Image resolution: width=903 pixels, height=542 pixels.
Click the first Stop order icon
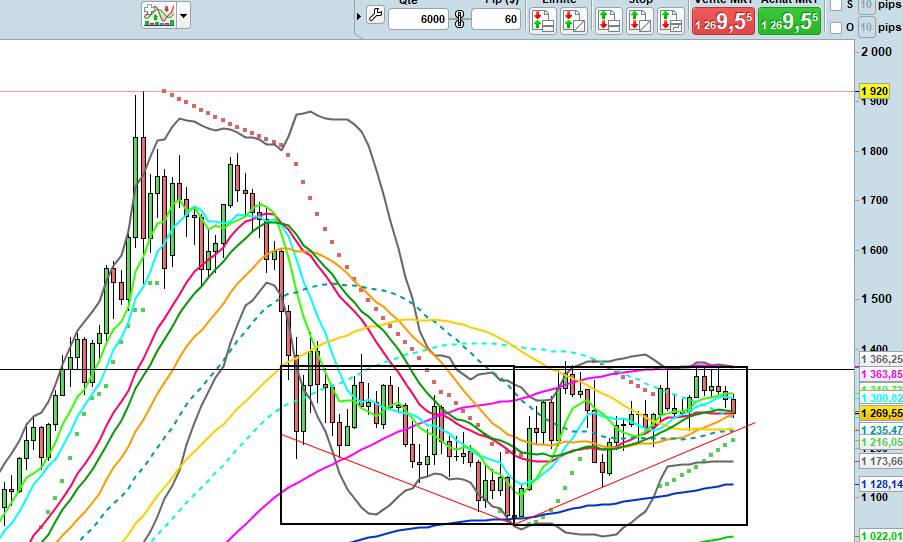click(x=608, y=21)
